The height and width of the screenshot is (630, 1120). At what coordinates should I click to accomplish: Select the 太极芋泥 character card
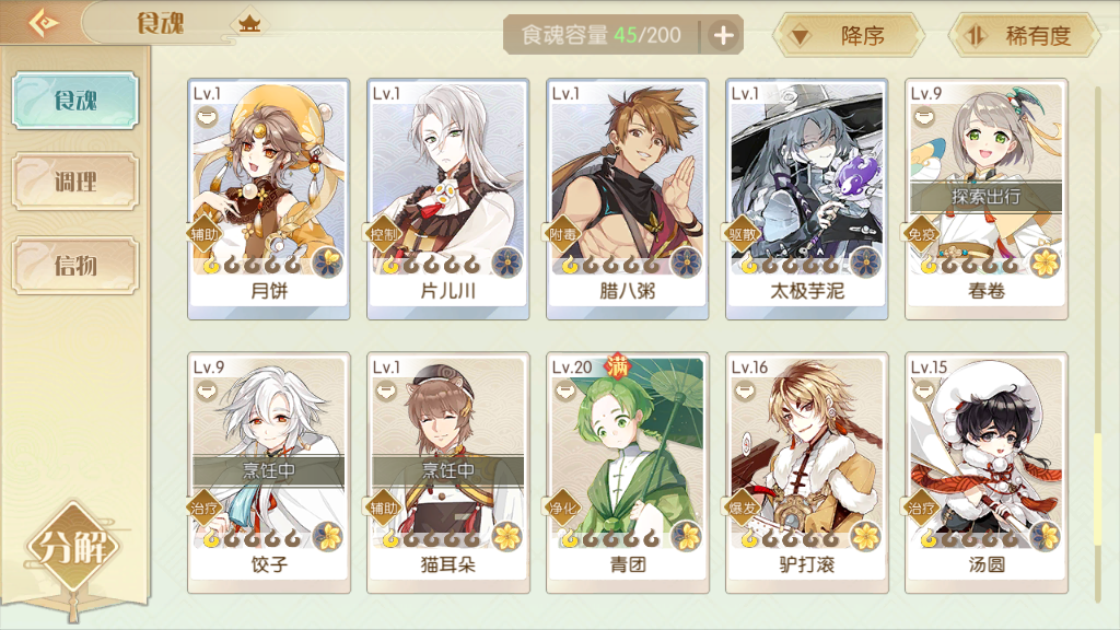pos(807,199)
